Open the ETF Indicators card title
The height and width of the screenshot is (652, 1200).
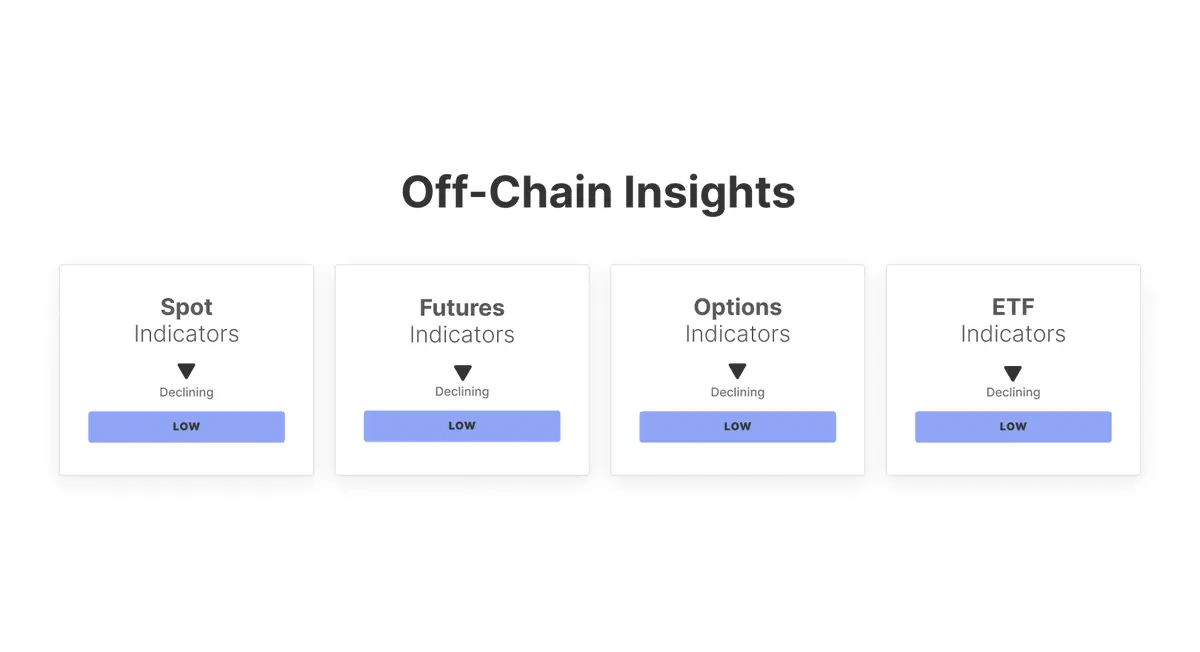(x=1013, y=307)
